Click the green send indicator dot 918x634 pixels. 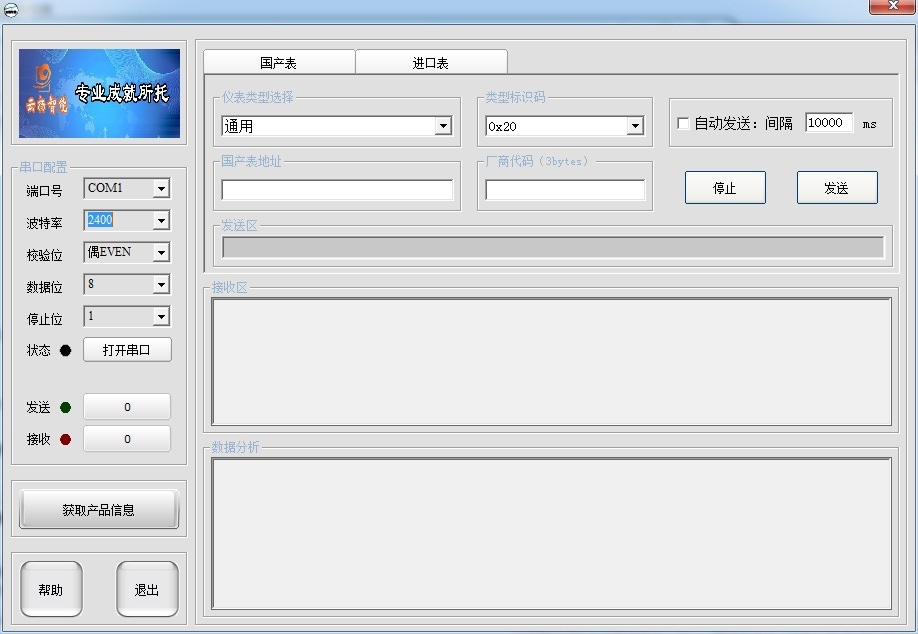(x=66, y=407)
